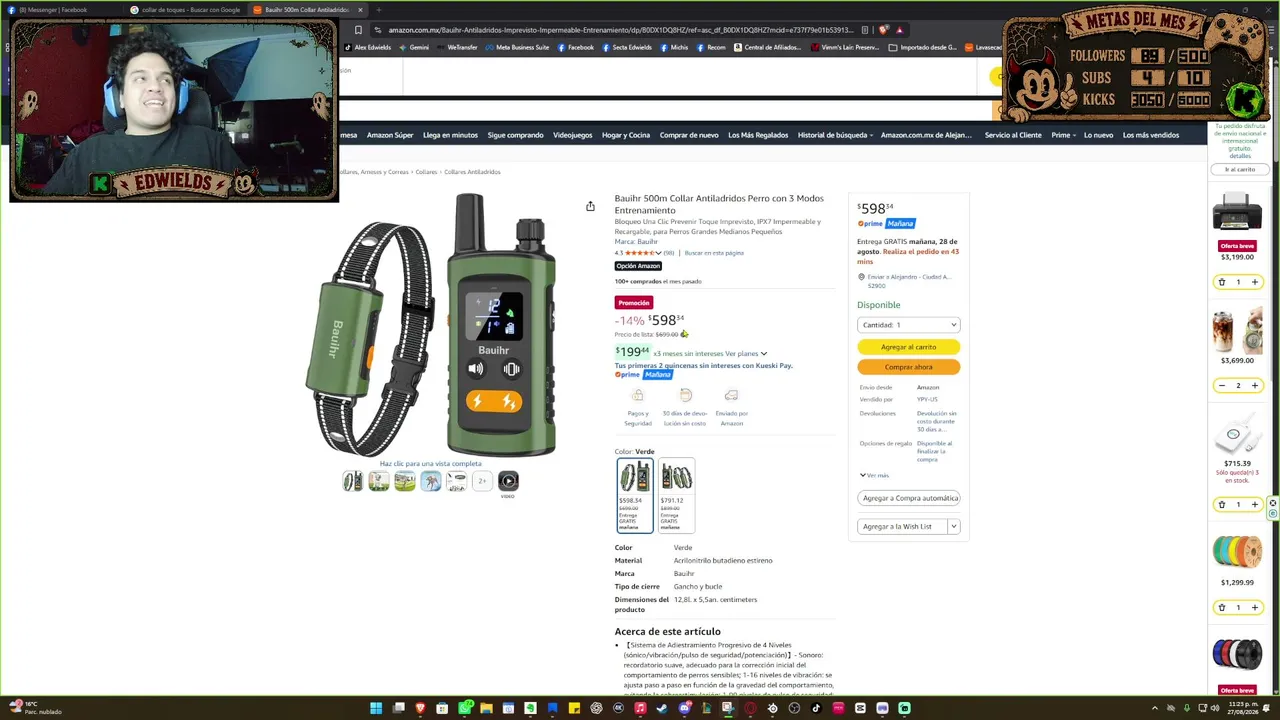Open File Explorer from the taskbar

486,708
